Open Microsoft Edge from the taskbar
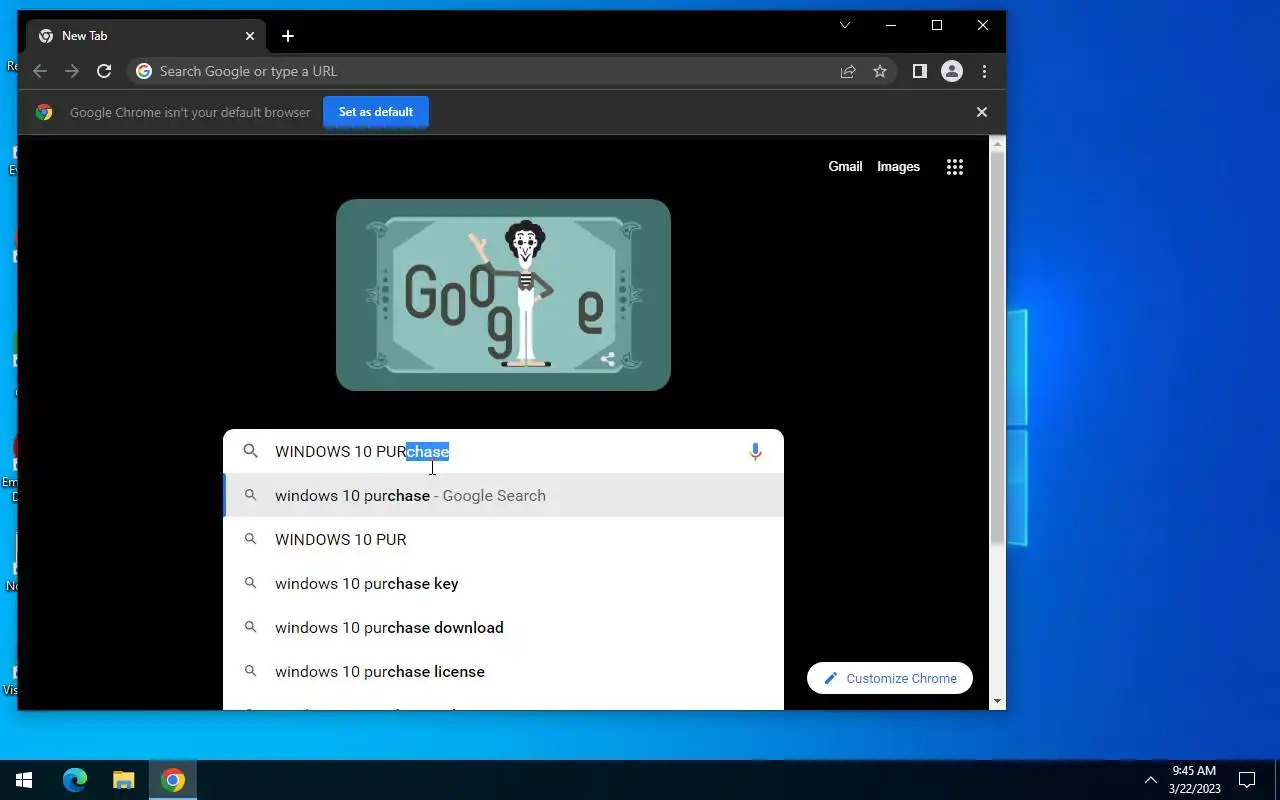This screenshot has height=800, width=1280. (x=75, y=780)
